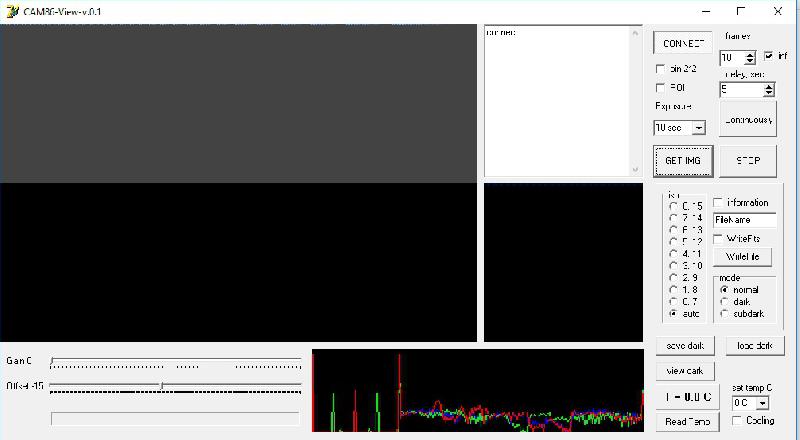Click the view dark button
This screenshot has width=800, height=440.
[x=685, y=371]
